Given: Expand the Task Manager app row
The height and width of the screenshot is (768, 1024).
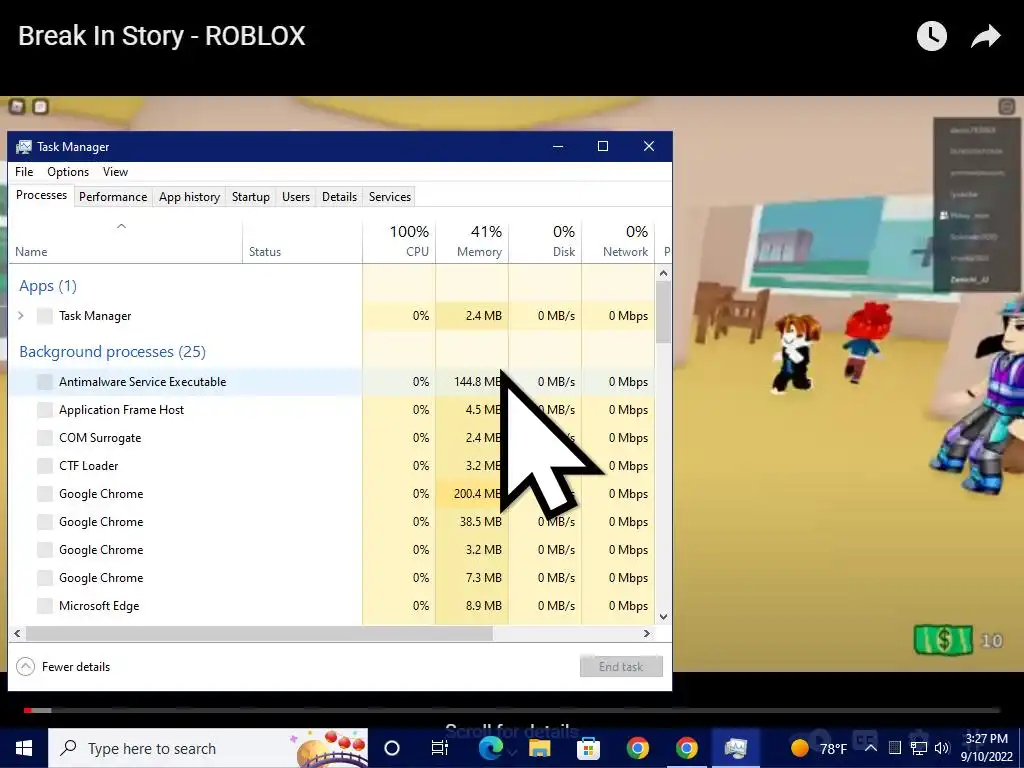Looking at the screenshot, I should pos(21,315).
